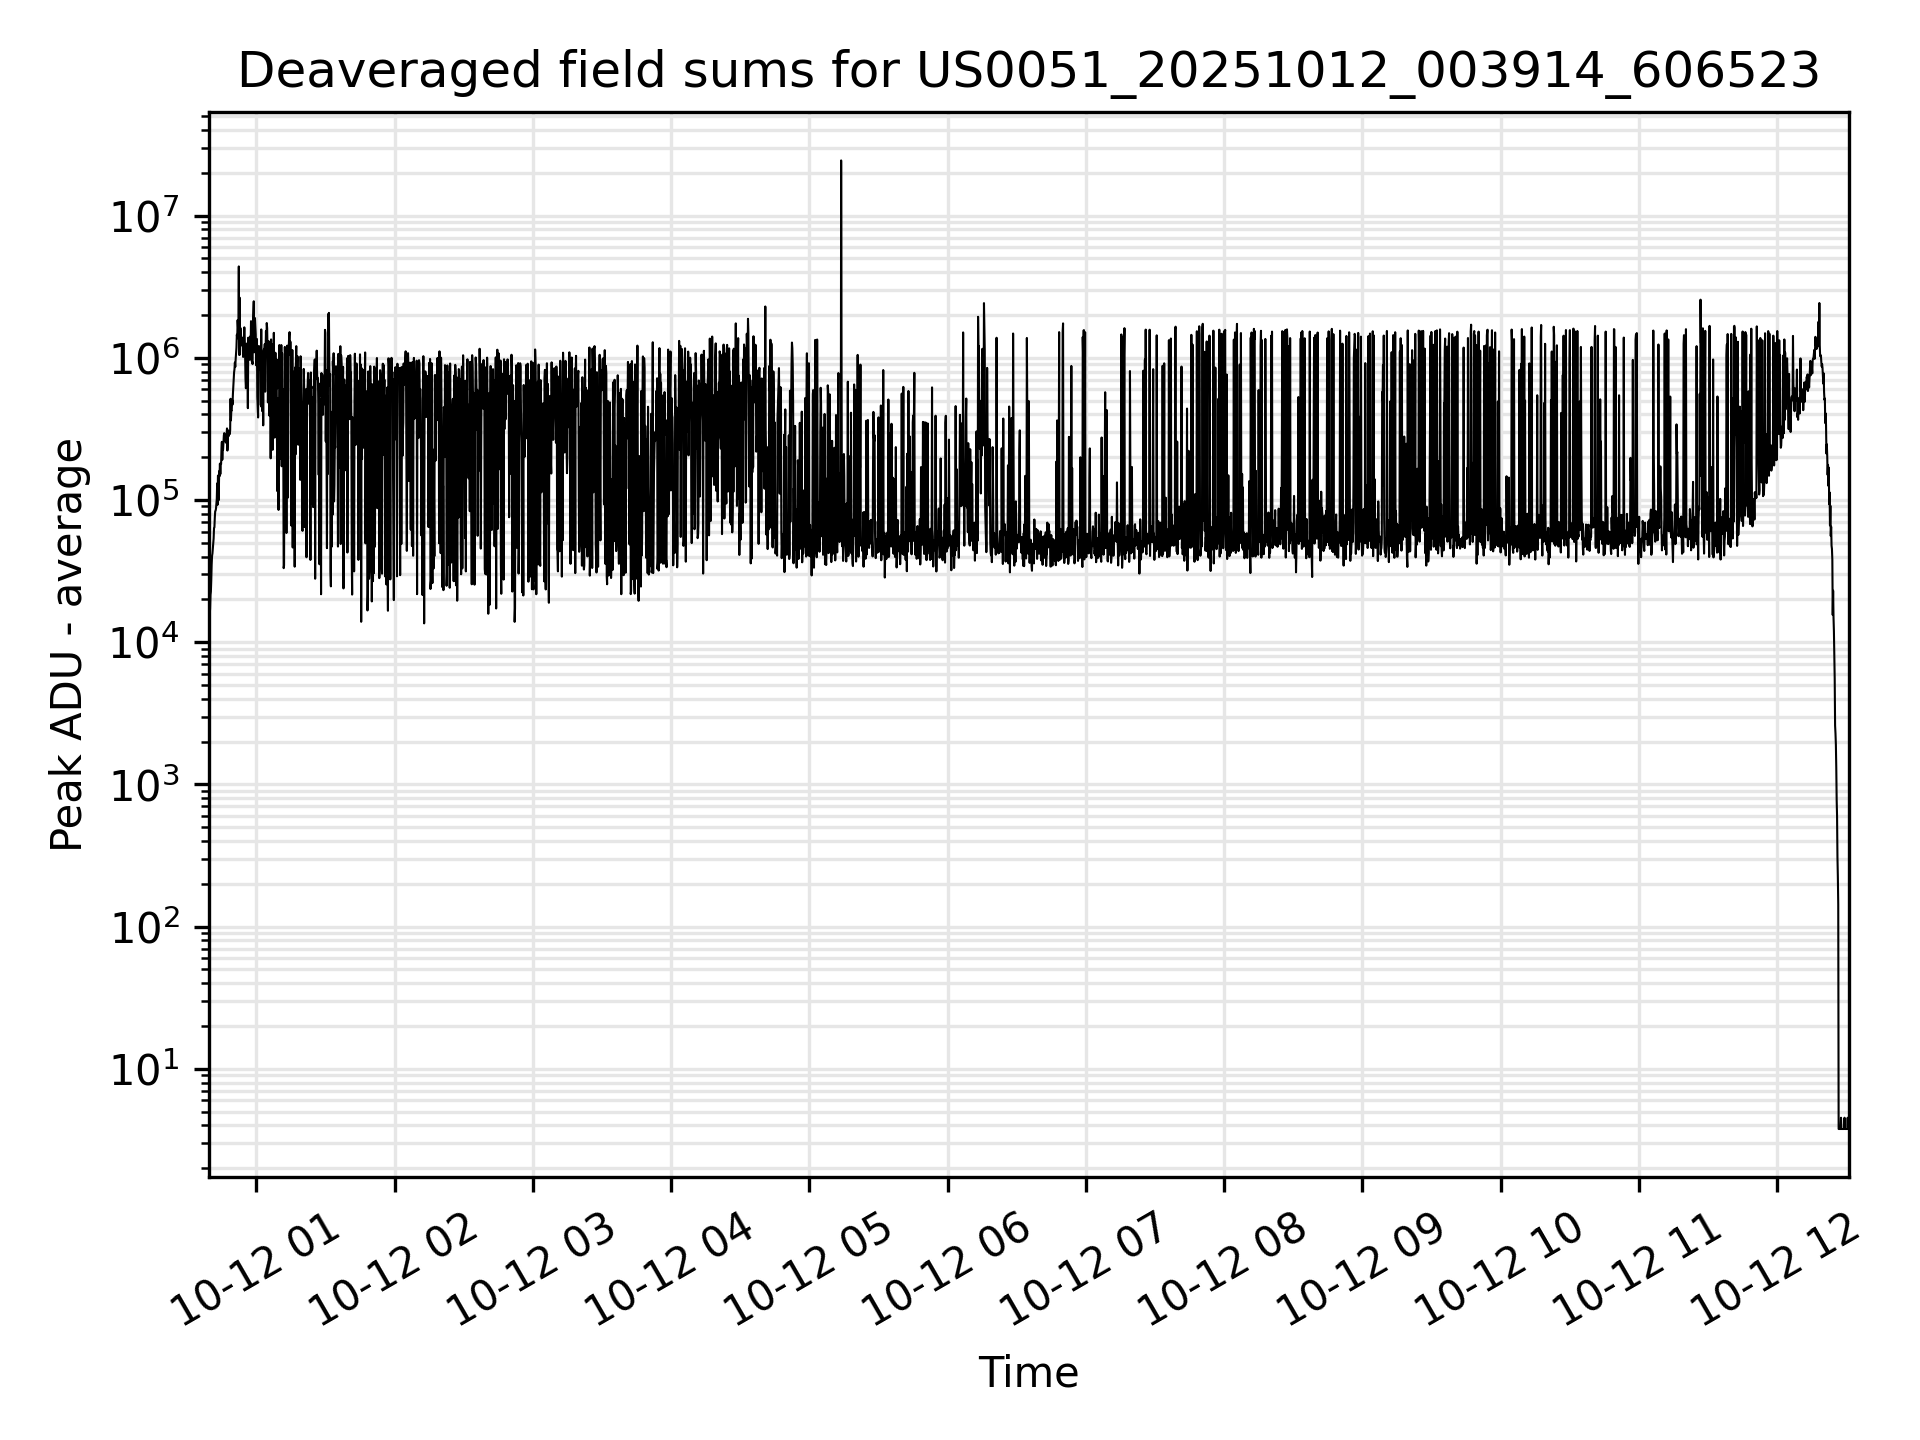Click the '10-12 01' x-axis tick label
This screenshot has height=1440, width=1920.
(x=256, y=1270)
